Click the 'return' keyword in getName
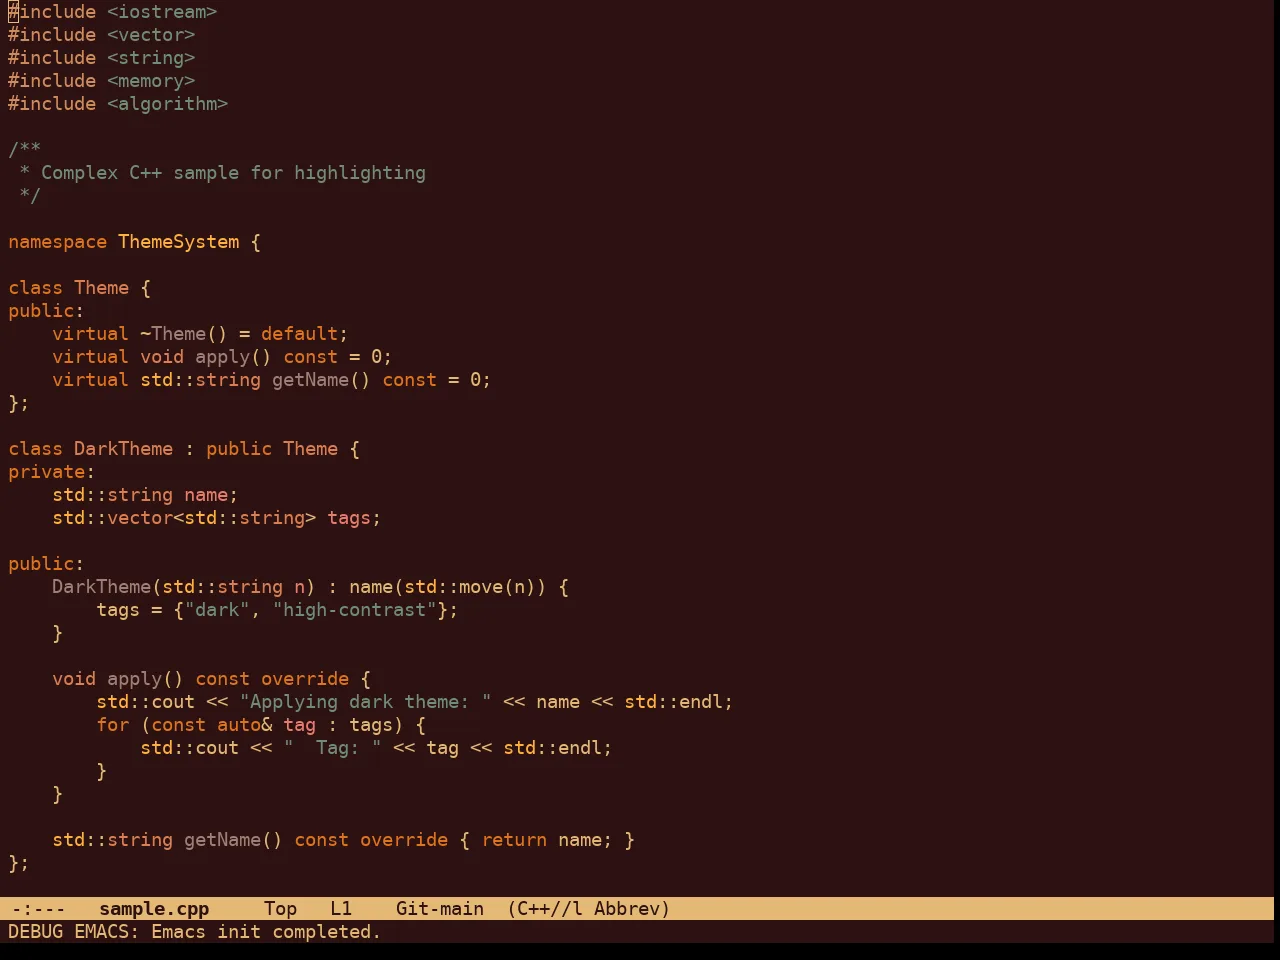 (x=514, y=840)
